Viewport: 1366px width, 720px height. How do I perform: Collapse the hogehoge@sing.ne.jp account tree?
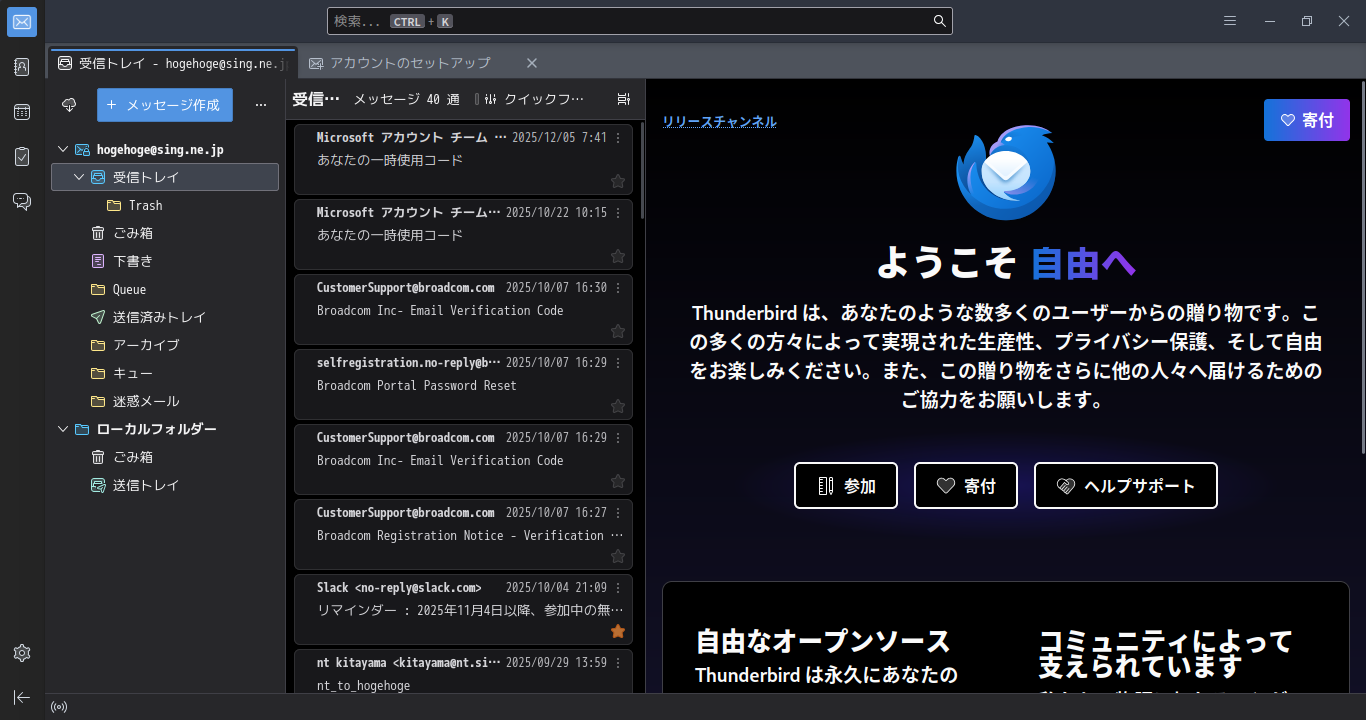click(63, 149)
